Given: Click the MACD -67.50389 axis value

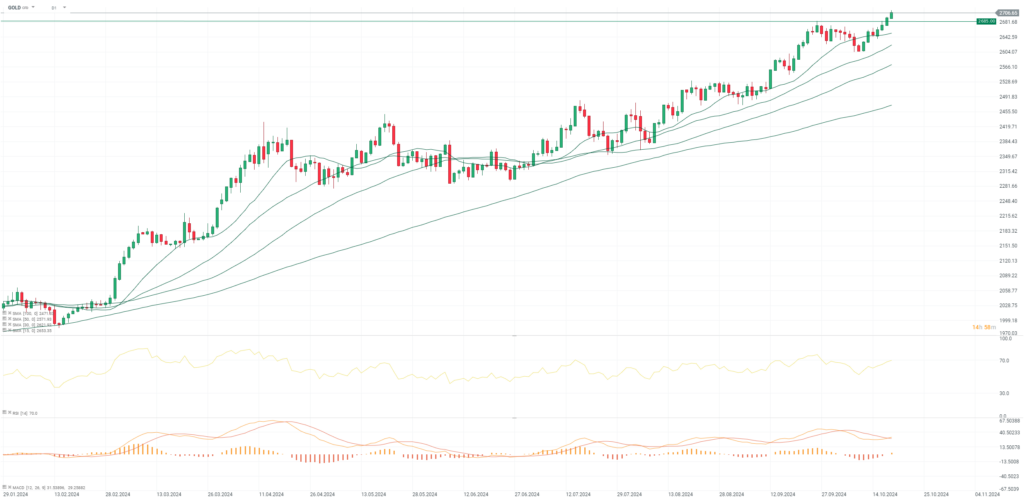Looking at the screenshot, I should 1010,488.
